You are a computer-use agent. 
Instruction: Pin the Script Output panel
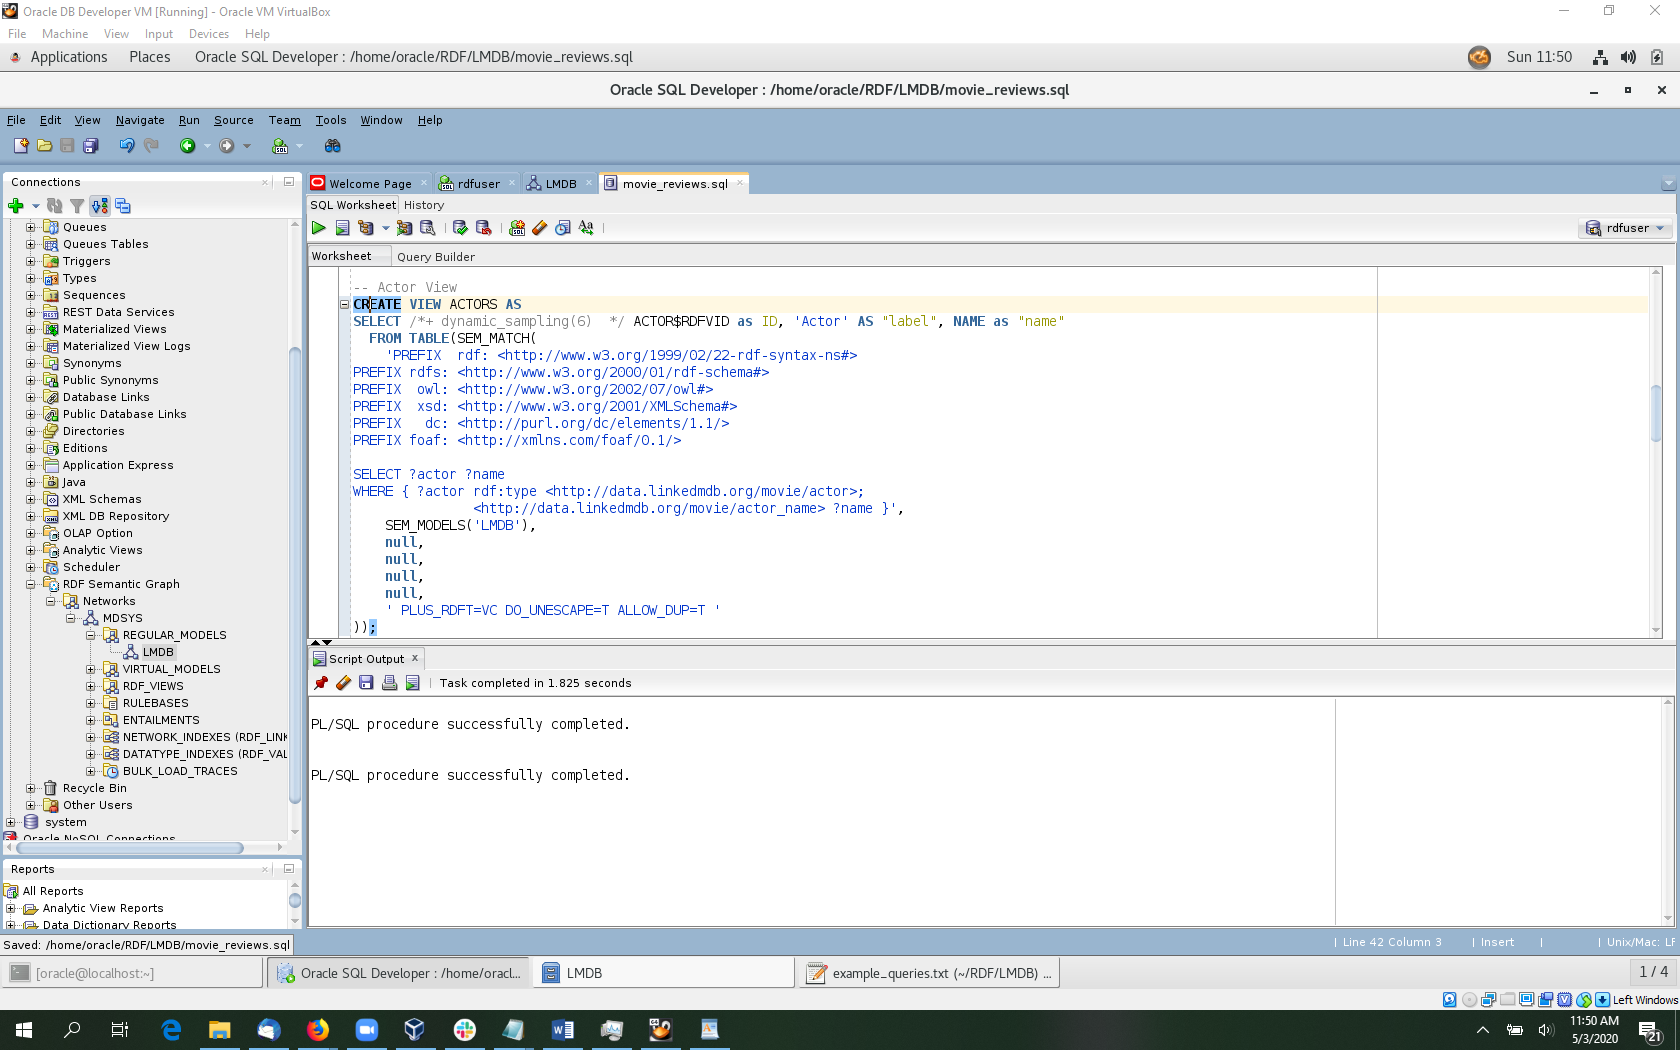pos(321,683)
